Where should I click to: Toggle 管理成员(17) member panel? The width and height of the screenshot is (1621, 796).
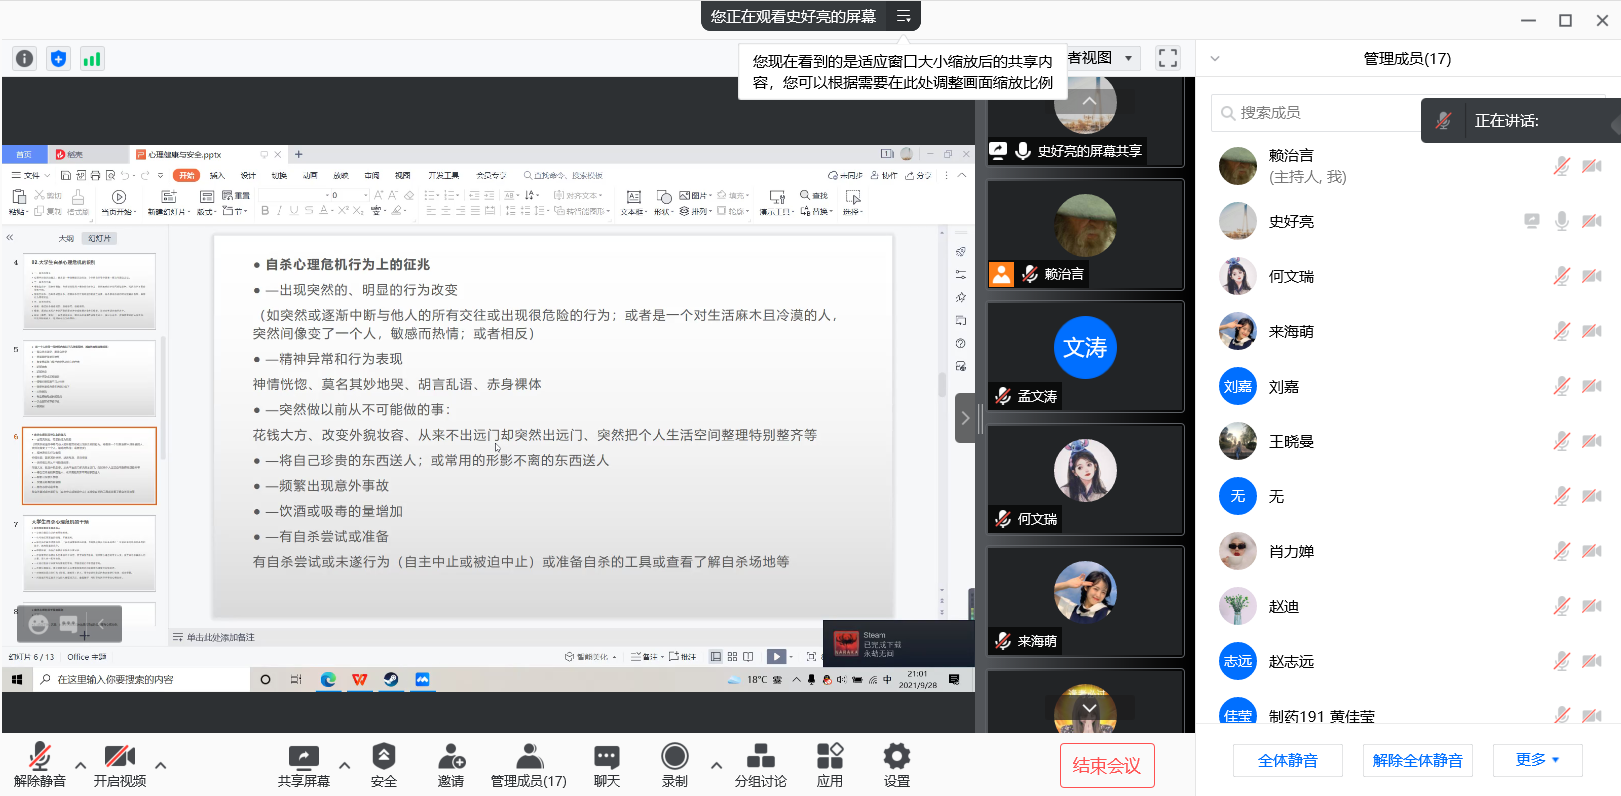[529, 765]
